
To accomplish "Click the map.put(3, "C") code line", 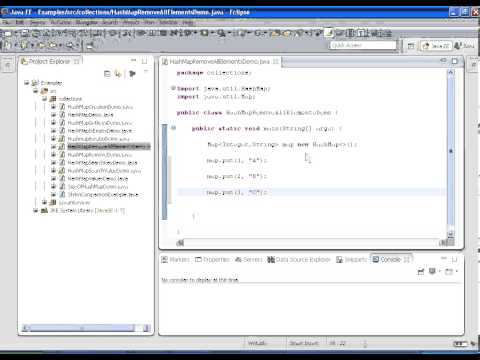I will pos(237,192).
